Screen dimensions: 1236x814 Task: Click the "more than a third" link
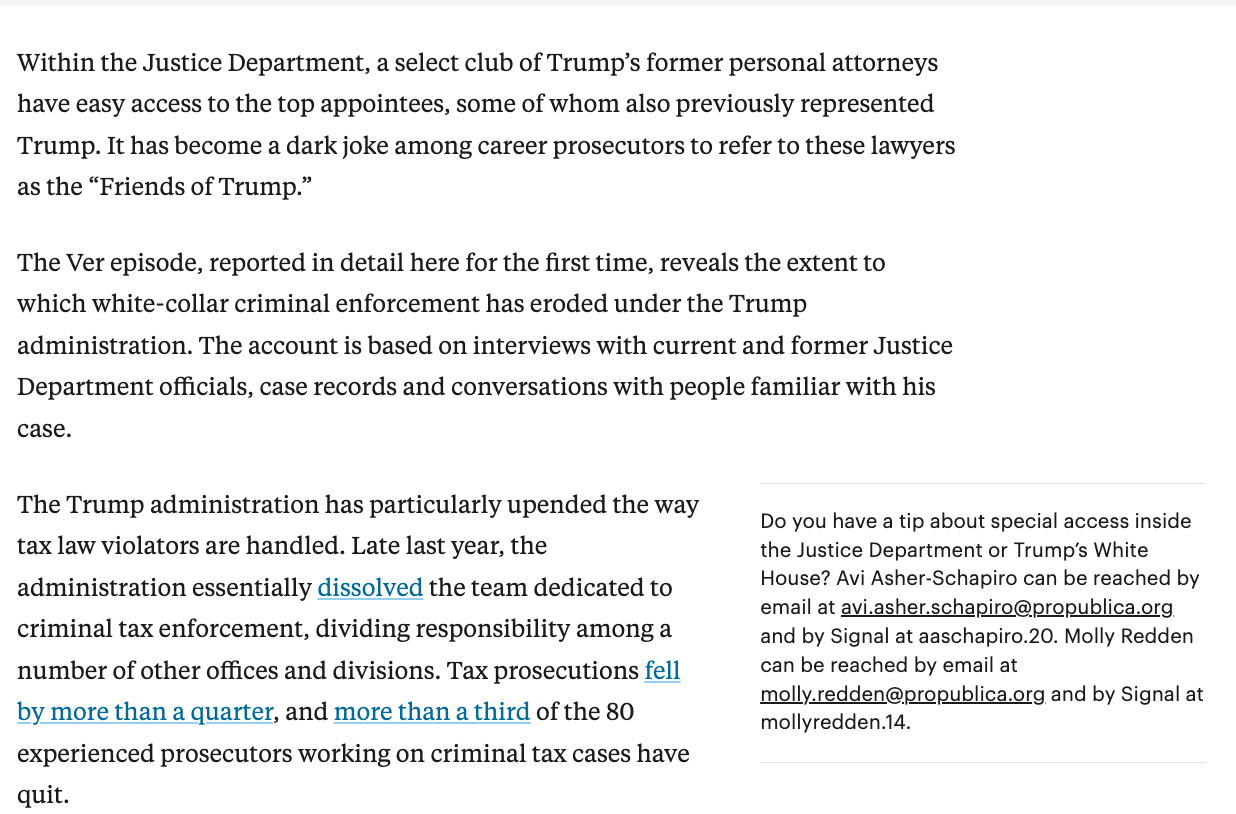(x=431, y=712)
